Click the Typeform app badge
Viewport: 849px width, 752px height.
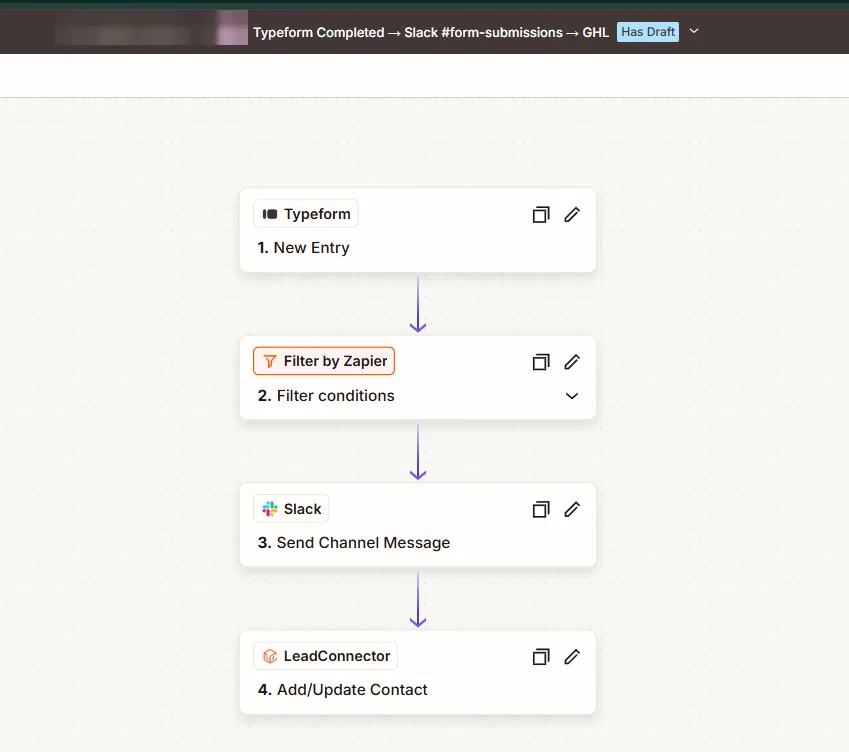tap(305, 214)
